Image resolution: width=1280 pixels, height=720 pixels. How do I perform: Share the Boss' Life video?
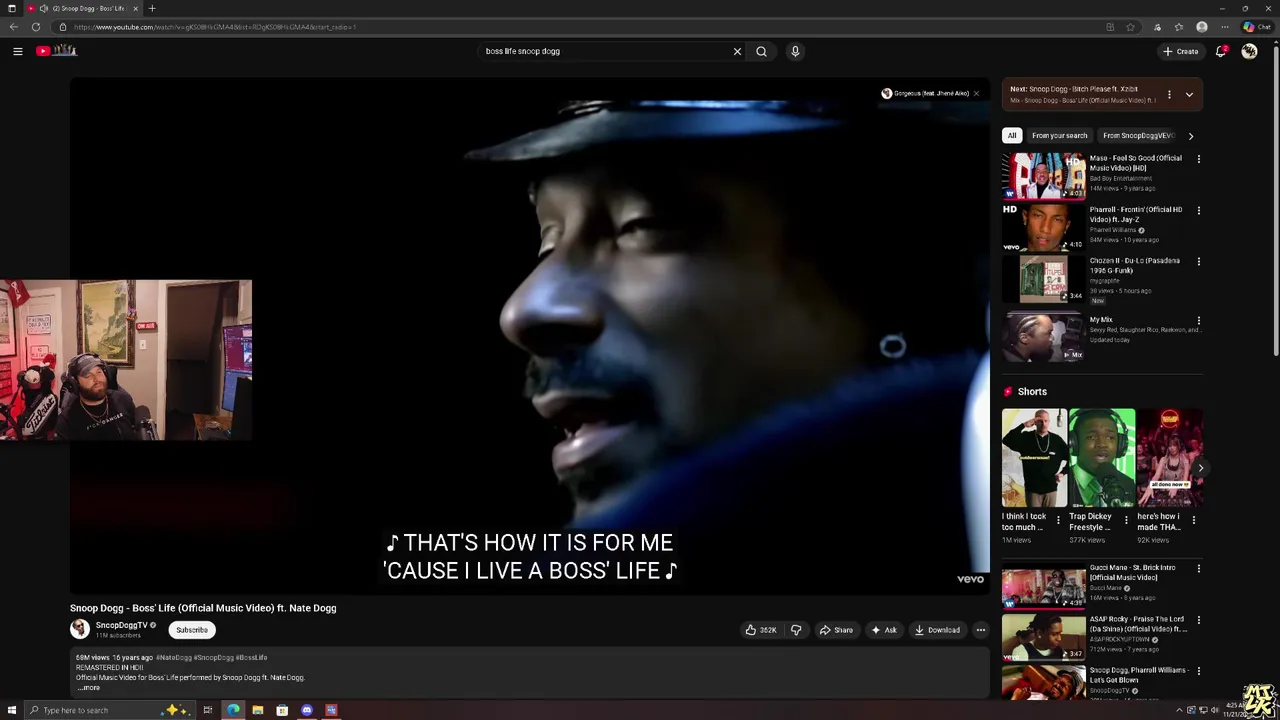[836, 630]
